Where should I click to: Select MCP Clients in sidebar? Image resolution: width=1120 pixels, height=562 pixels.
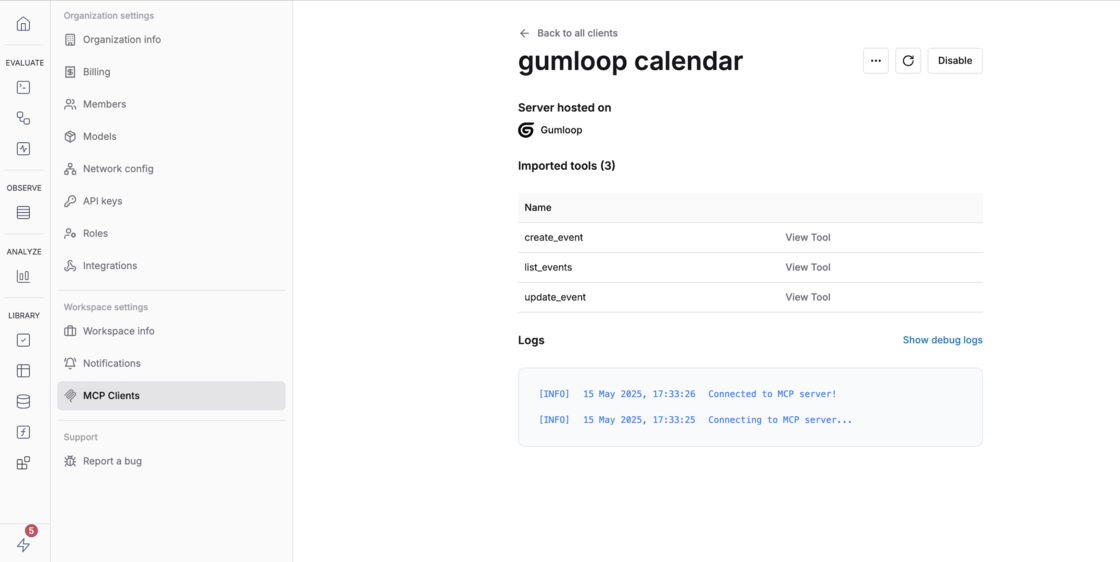171,396
